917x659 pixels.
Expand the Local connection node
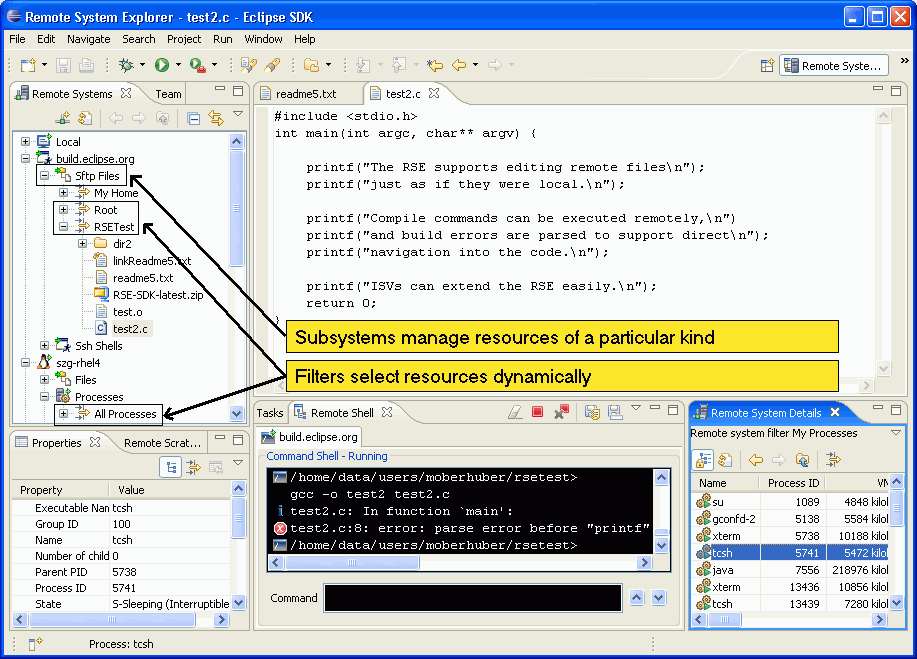[x=25, y=142]
